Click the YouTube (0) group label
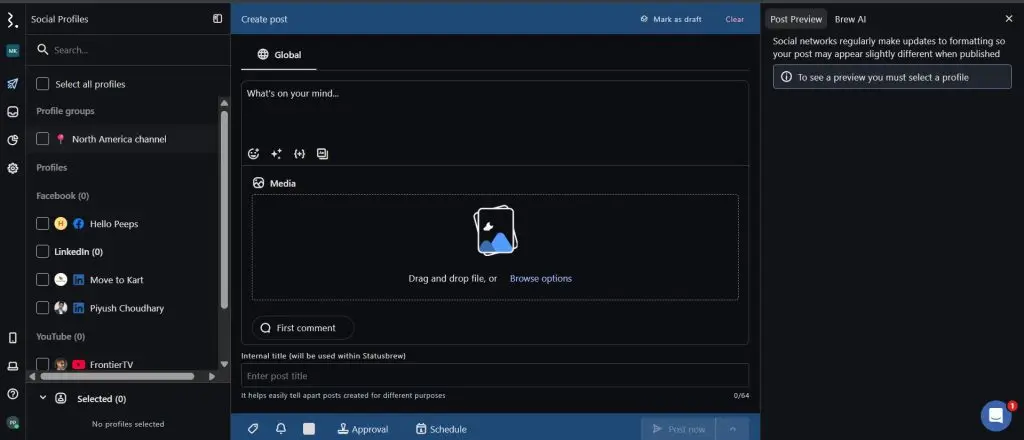 pos(61,337)
